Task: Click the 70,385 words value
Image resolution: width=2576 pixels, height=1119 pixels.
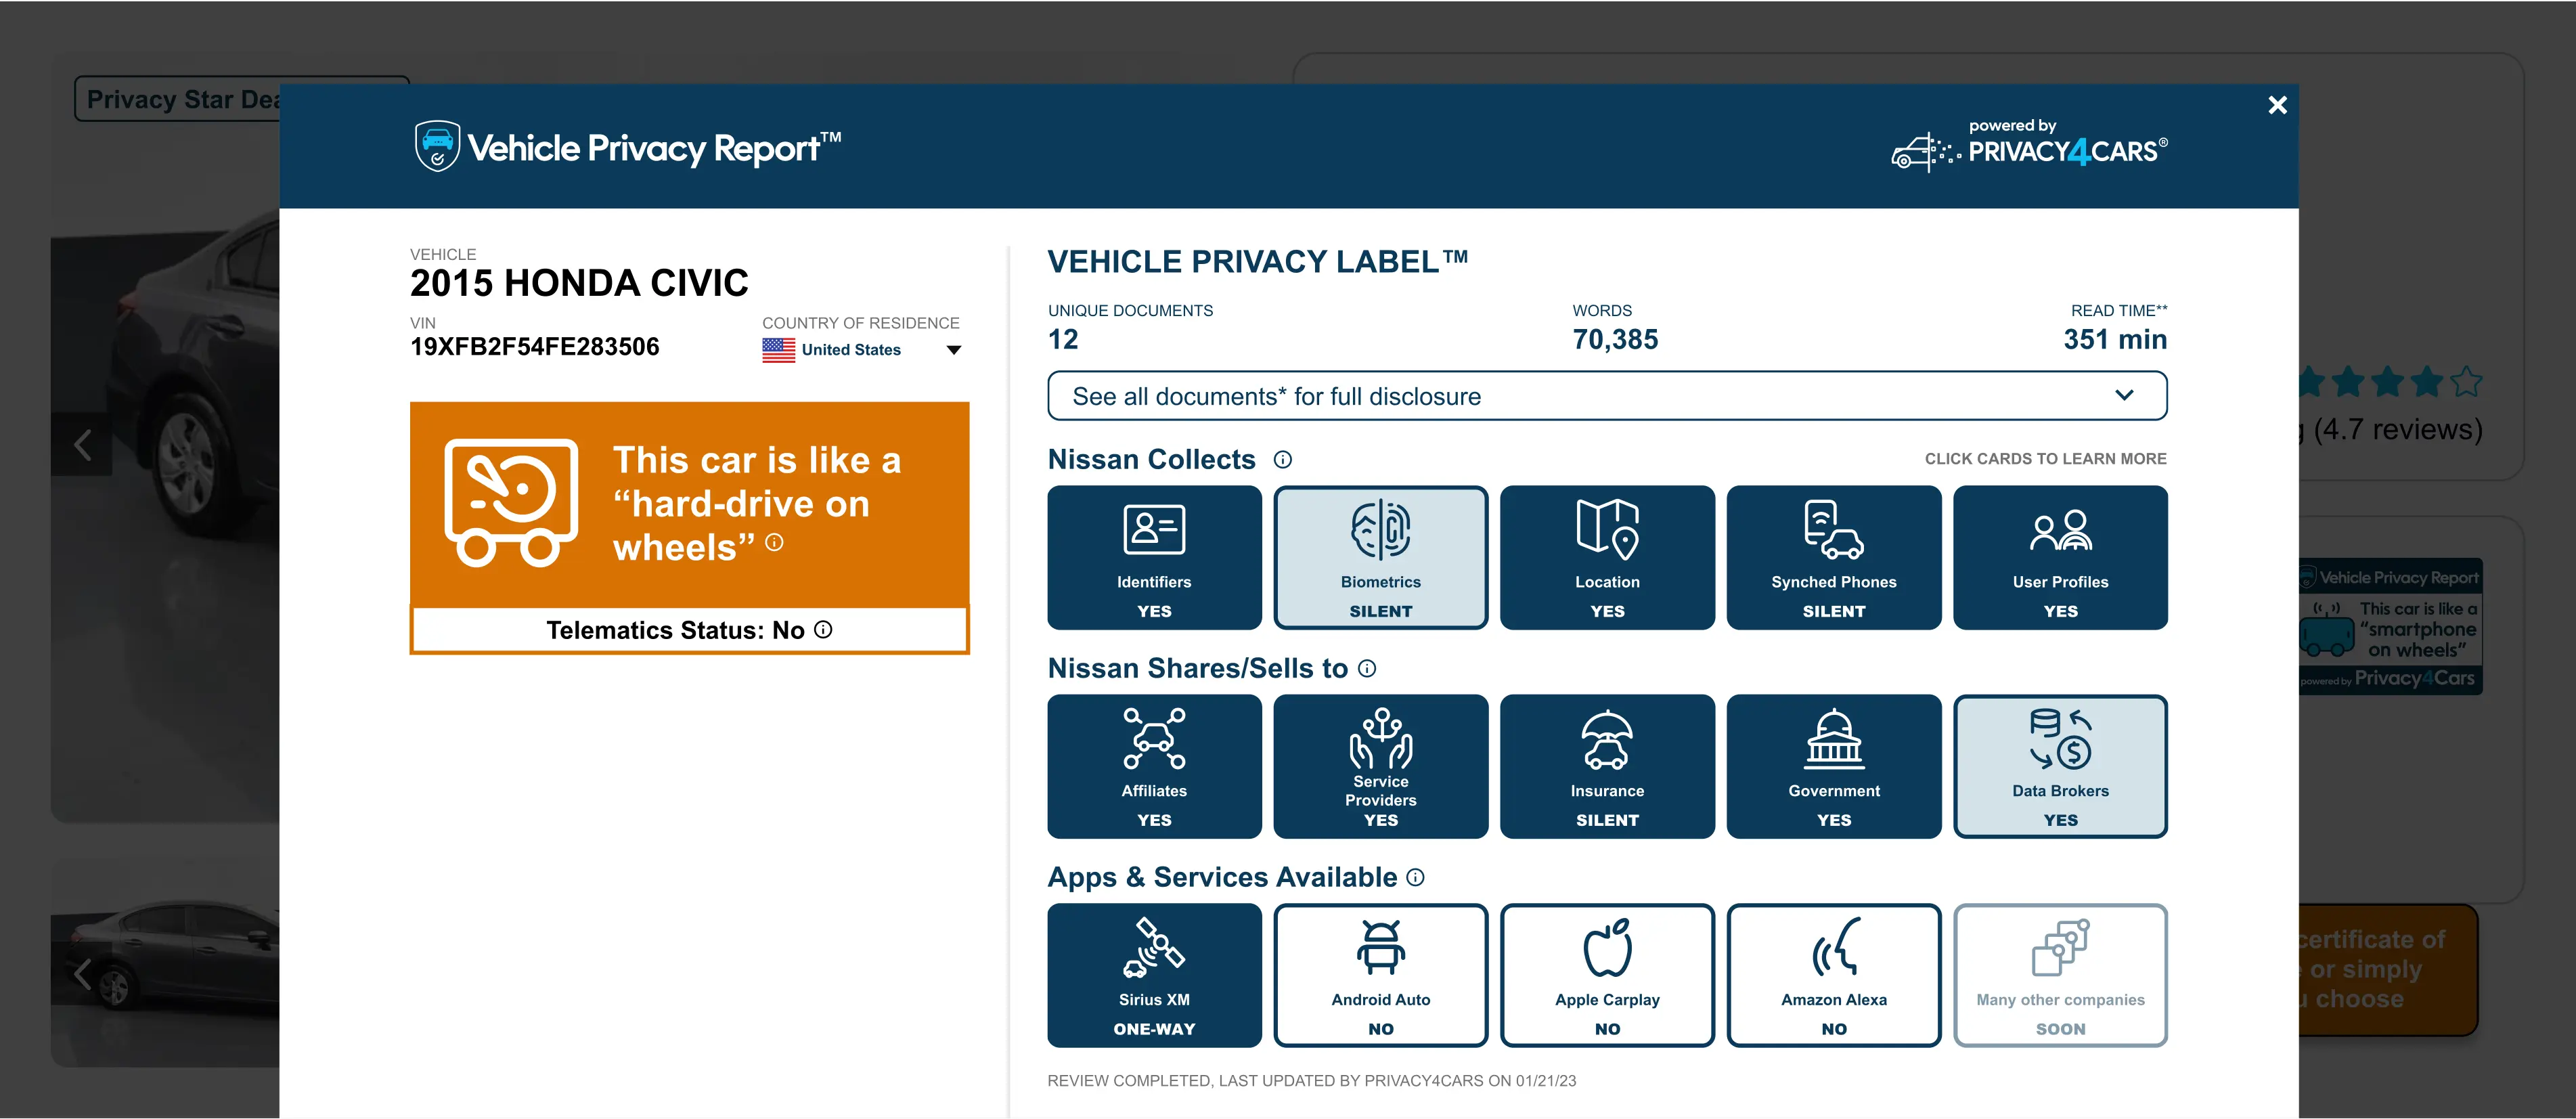Action: 1615,340
